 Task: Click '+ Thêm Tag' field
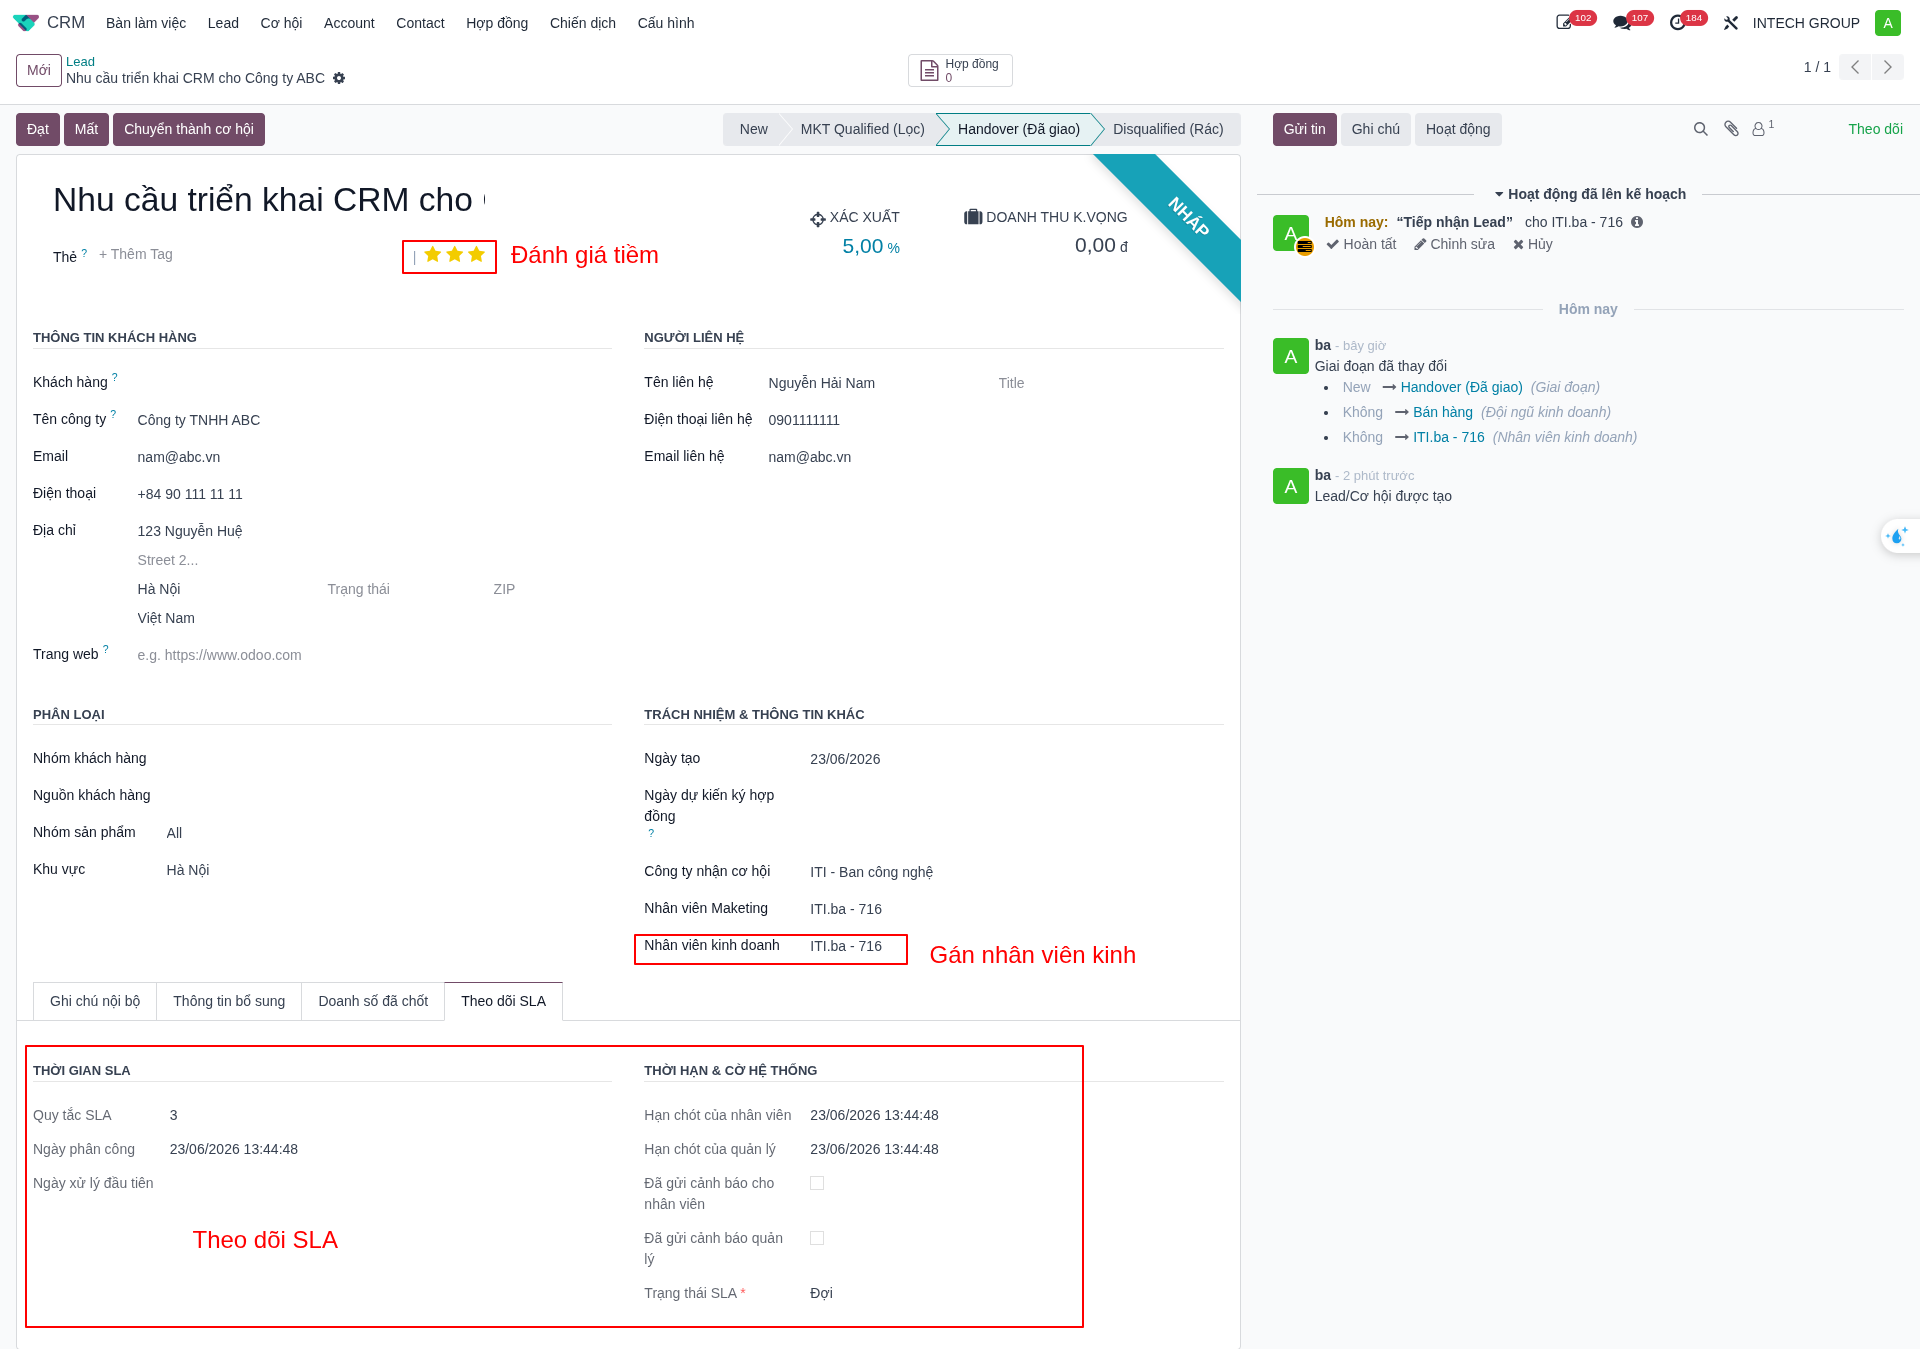click(x=136, y=254)
